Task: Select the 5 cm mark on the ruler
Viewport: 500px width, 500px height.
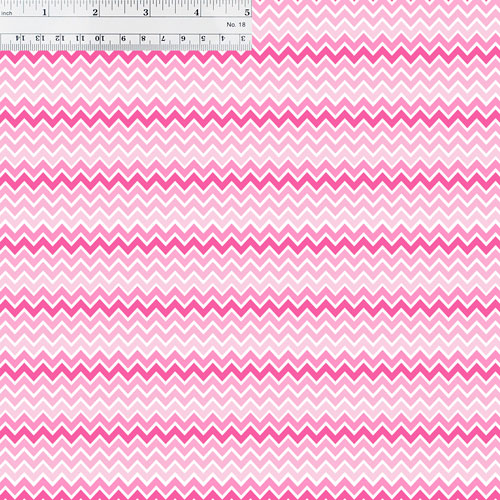Action: click(x=203, y=39)
